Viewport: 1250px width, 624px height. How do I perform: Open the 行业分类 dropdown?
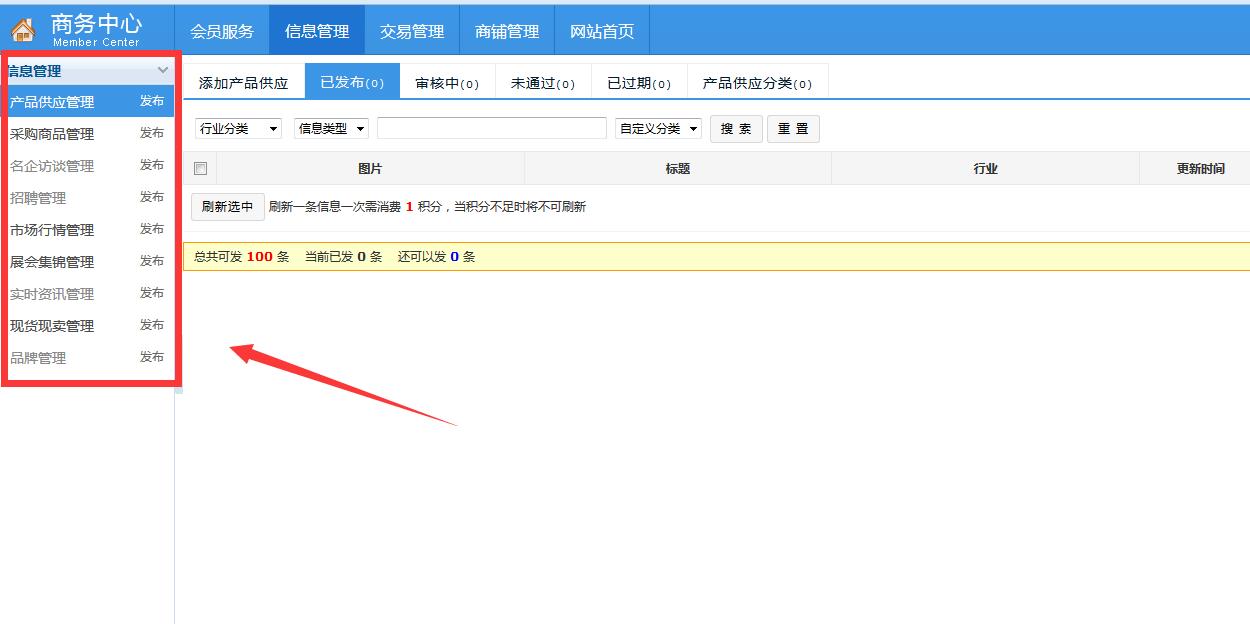click(238, 129)
